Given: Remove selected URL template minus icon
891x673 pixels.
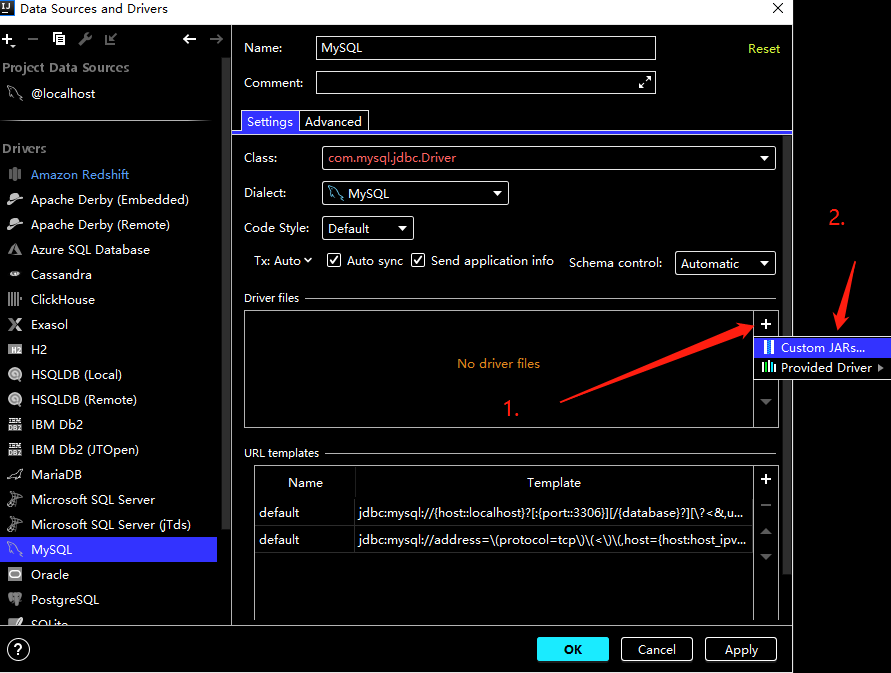Looking at the screenshot, I should pyautogui.click(x=765, y=505).
